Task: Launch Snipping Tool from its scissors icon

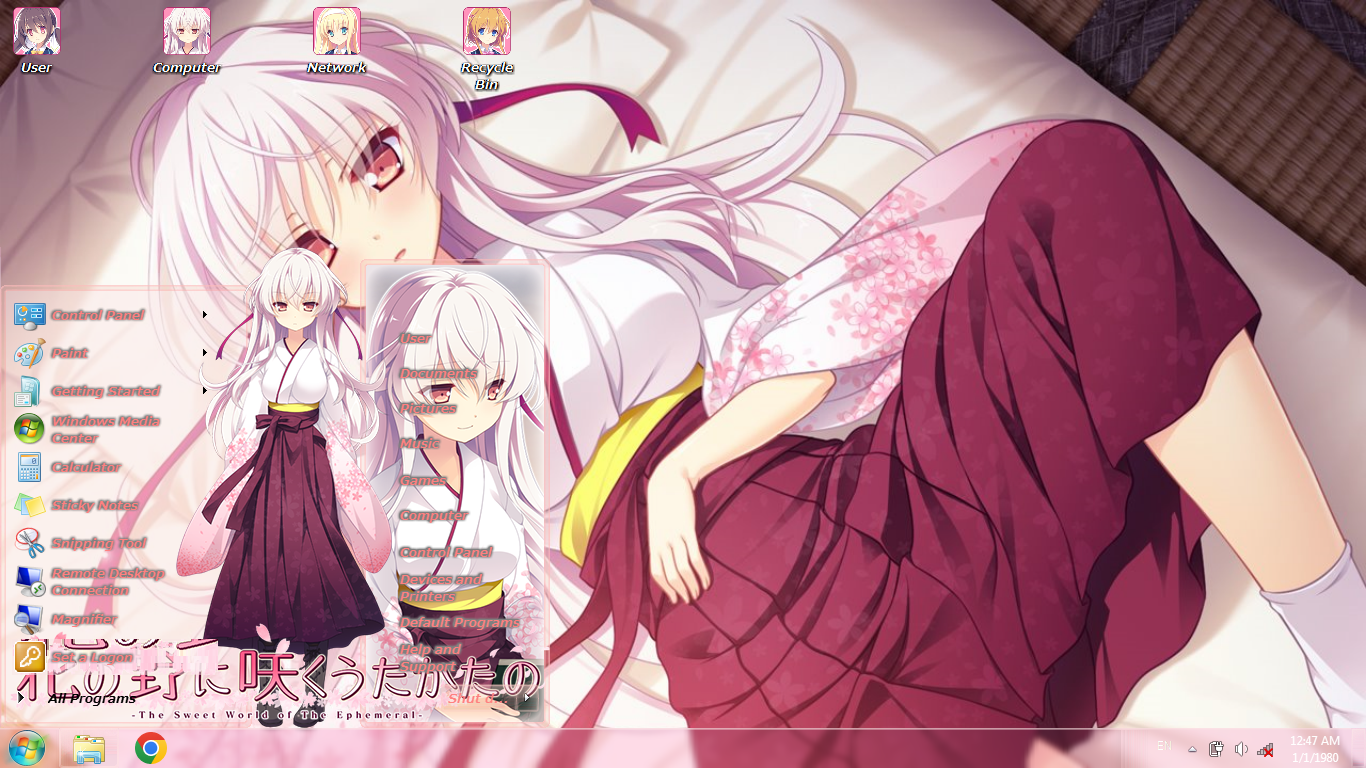Action: (x=29, y=543)
